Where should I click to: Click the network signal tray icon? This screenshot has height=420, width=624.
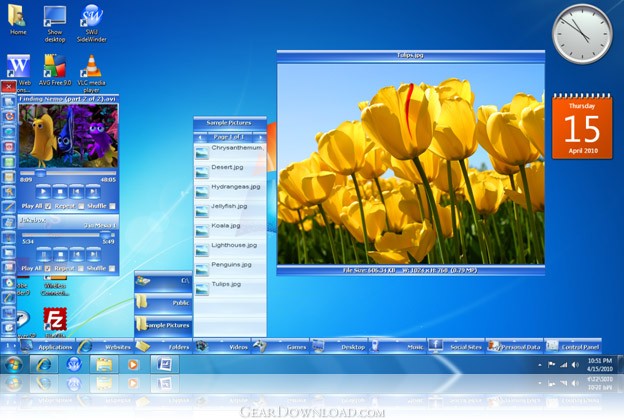564,365
